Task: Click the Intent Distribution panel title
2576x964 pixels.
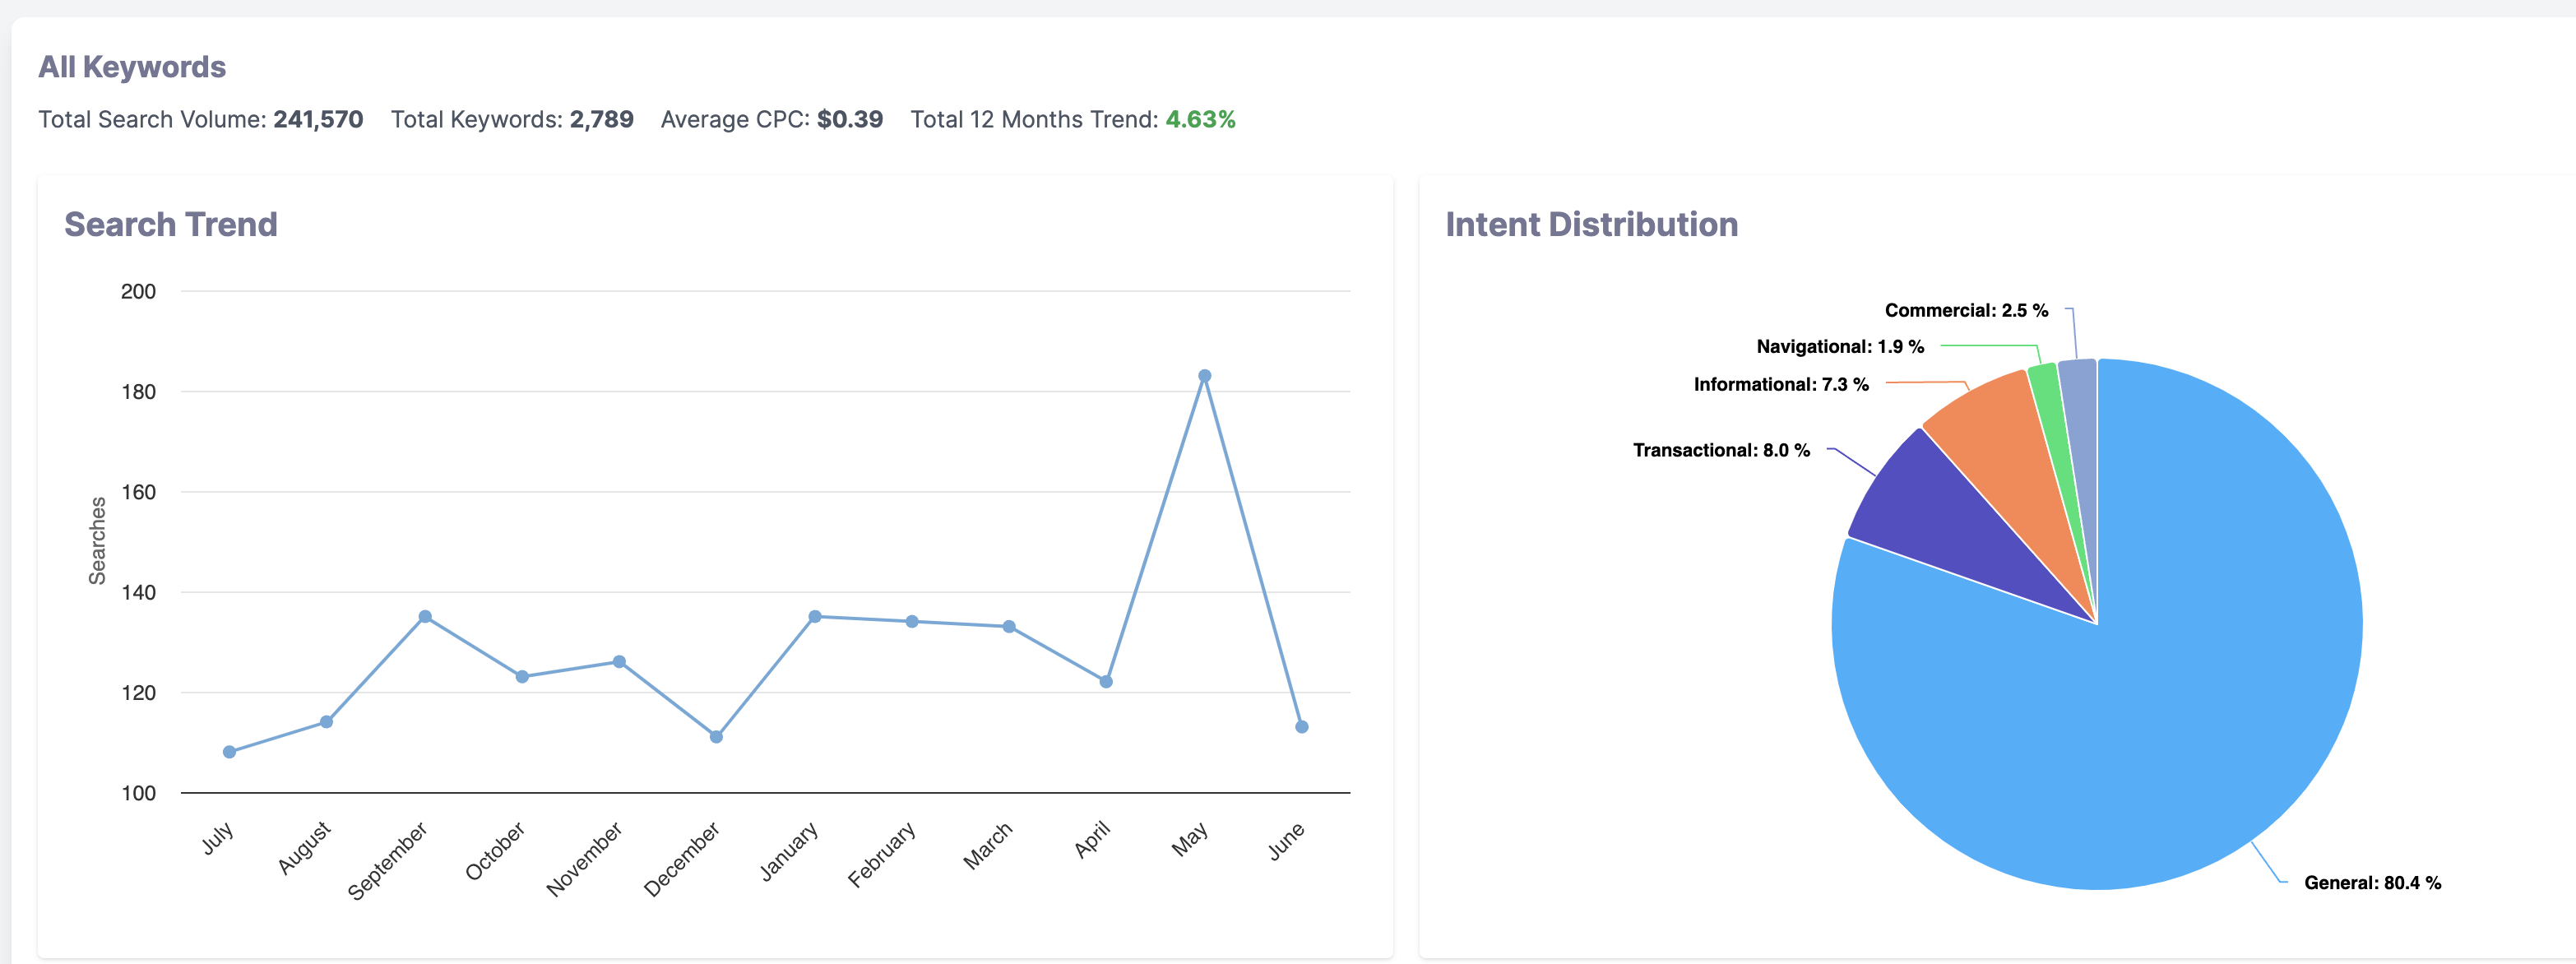Action: [1592, 224]
